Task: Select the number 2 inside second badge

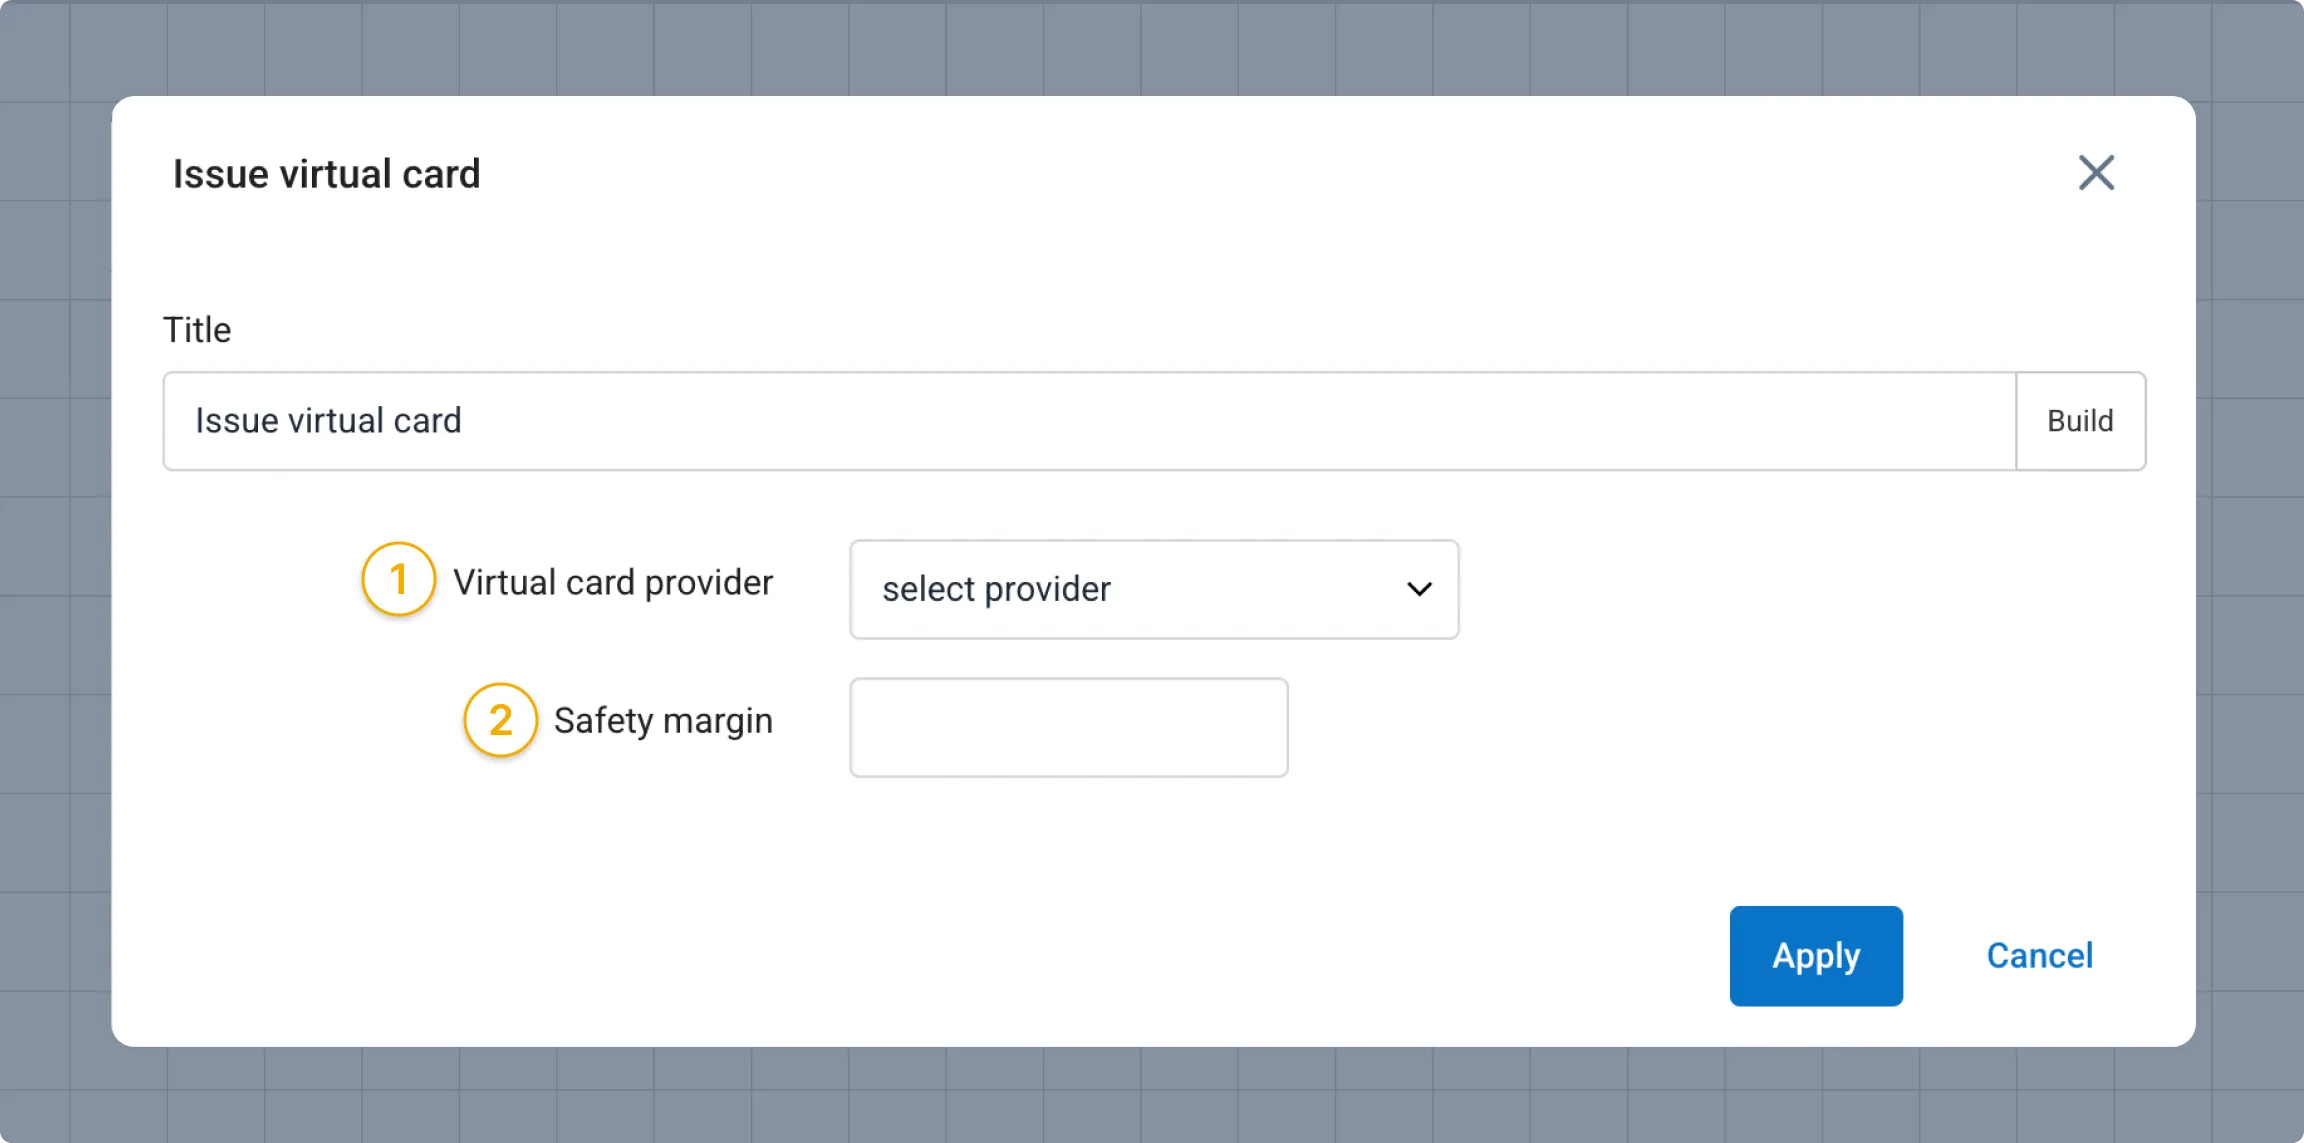Action: [x=501, y=720]
